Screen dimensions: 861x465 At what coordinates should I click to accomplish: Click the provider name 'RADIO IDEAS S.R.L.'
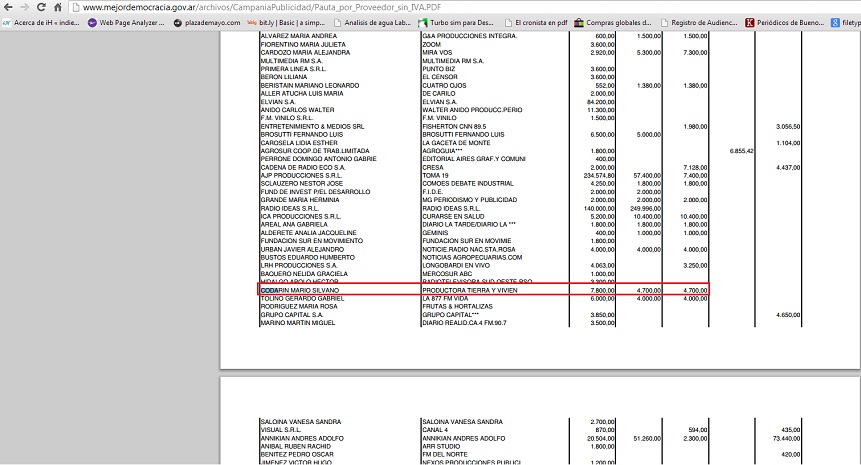point(289,209)
